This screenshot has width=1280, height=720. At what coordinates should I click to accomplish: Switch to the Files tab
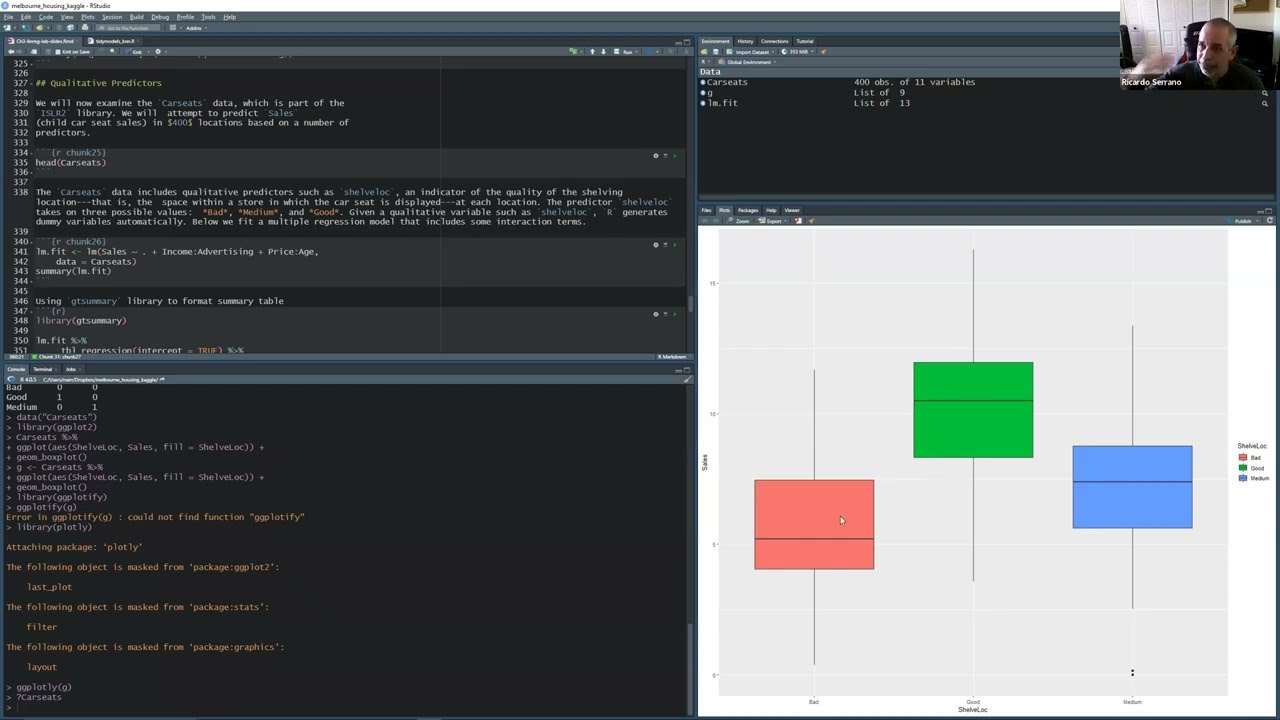[x=706, y=210]
